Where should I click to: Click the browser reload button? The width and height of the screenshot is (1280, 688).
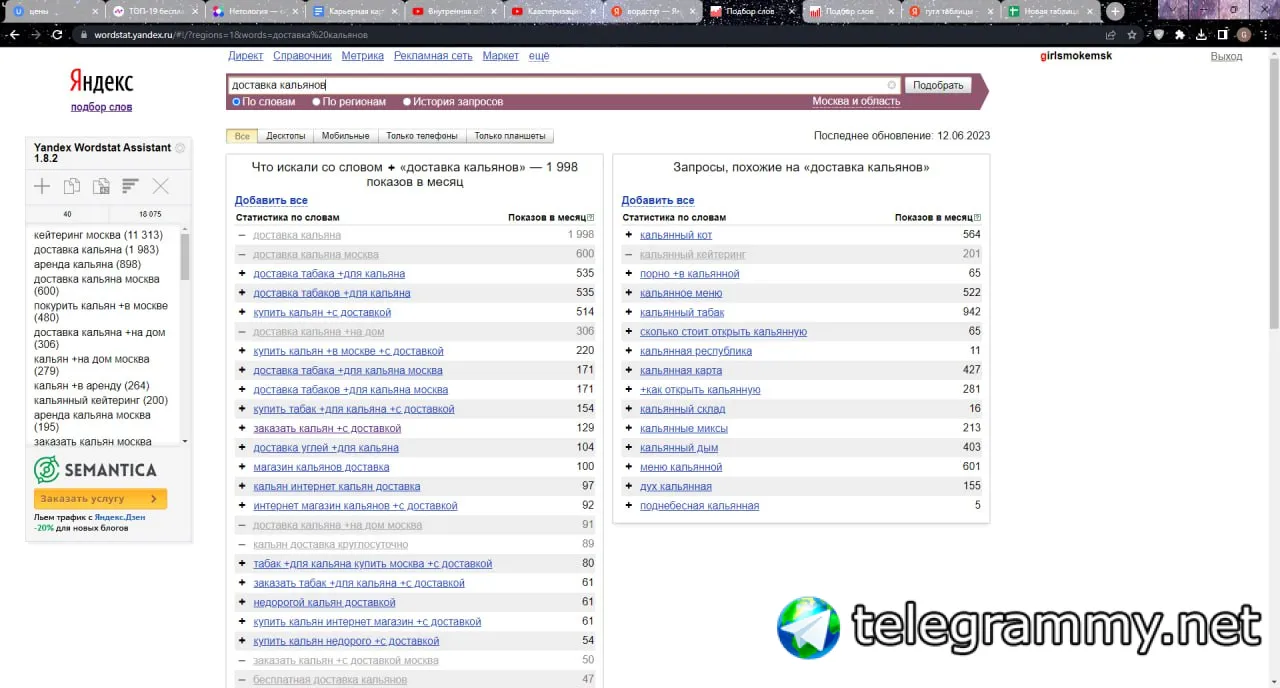[57, 34]
